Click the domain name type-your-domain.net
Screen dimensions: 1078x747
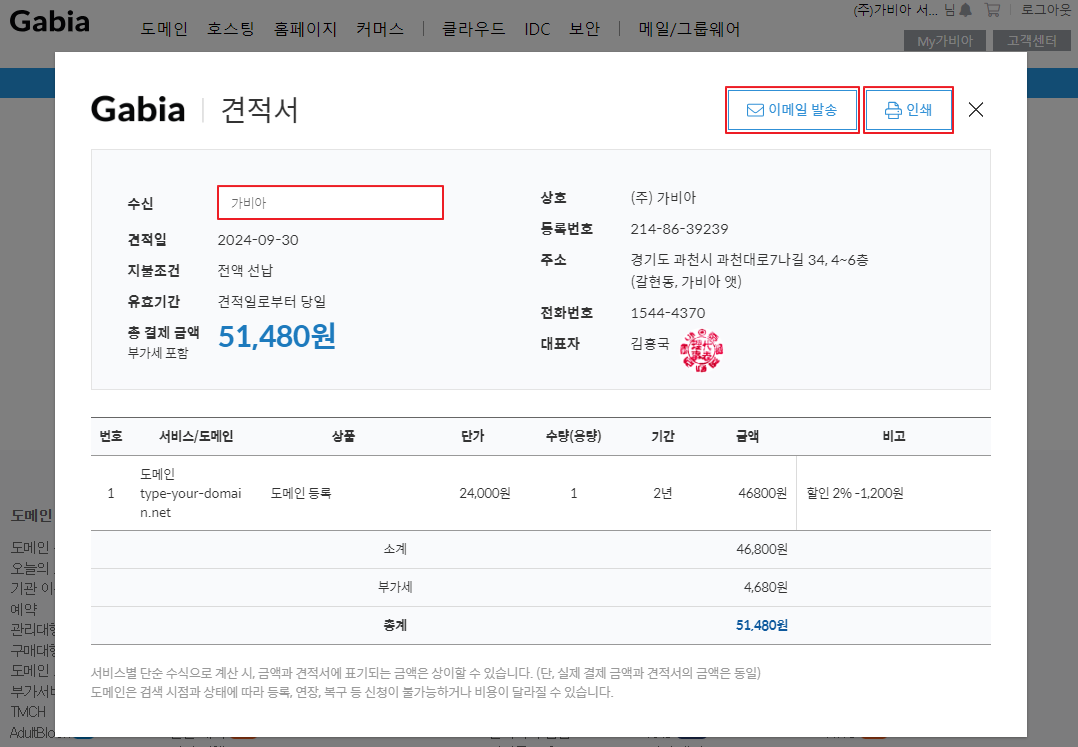pyautogui.click(x=190, y=503)
